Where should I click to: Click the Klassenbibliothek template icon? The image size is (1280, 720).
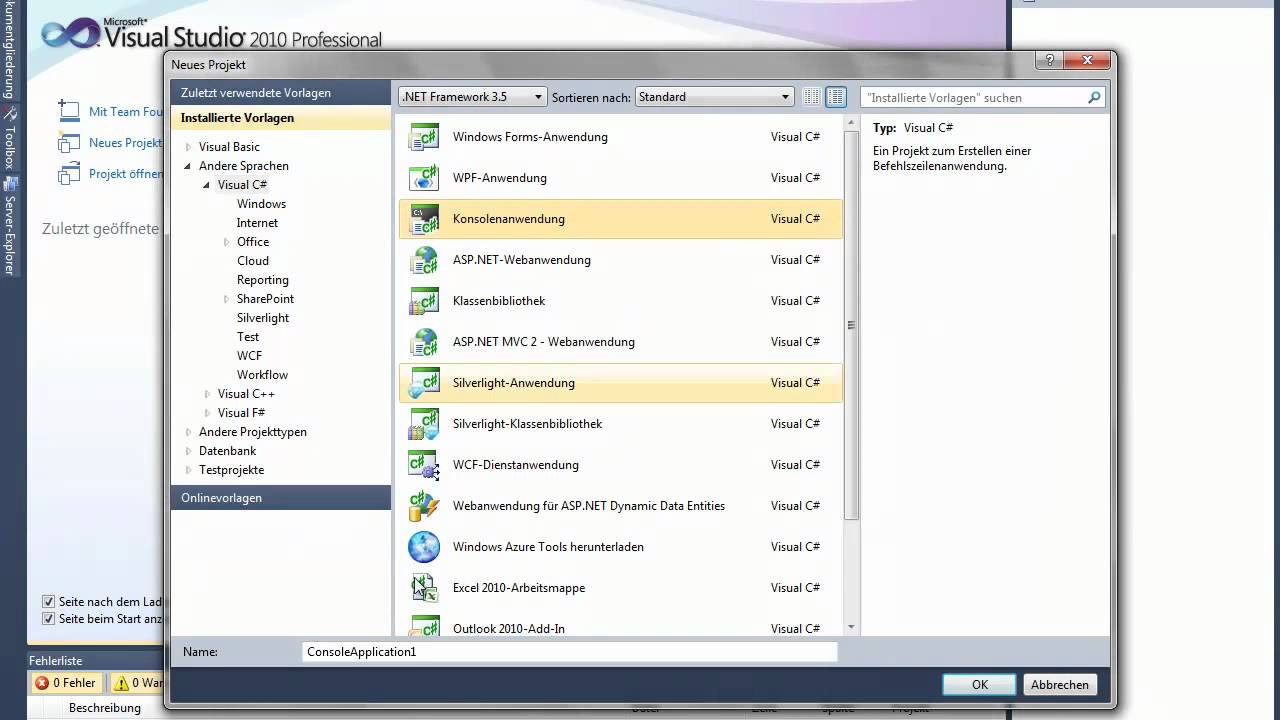424,301
